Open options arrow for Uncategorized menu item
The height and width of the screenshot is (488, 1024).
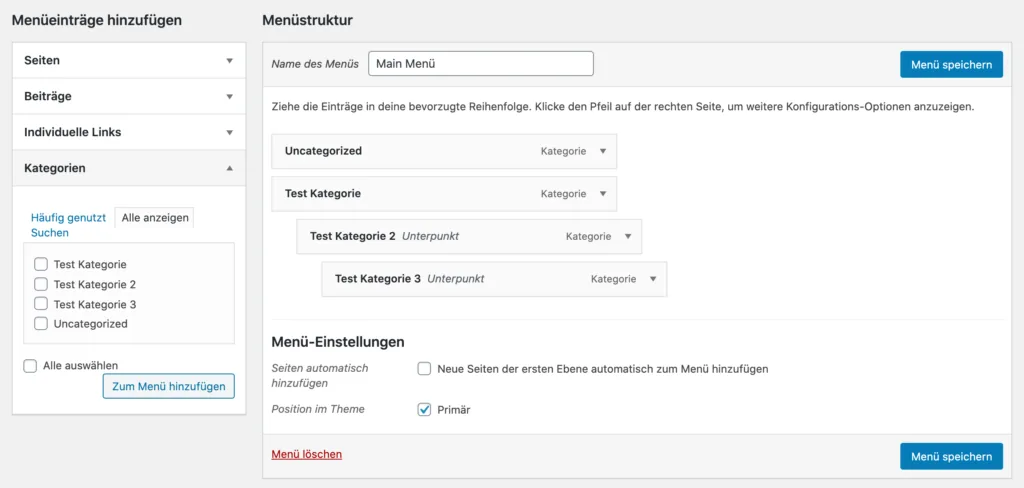[x=603, y=151]
